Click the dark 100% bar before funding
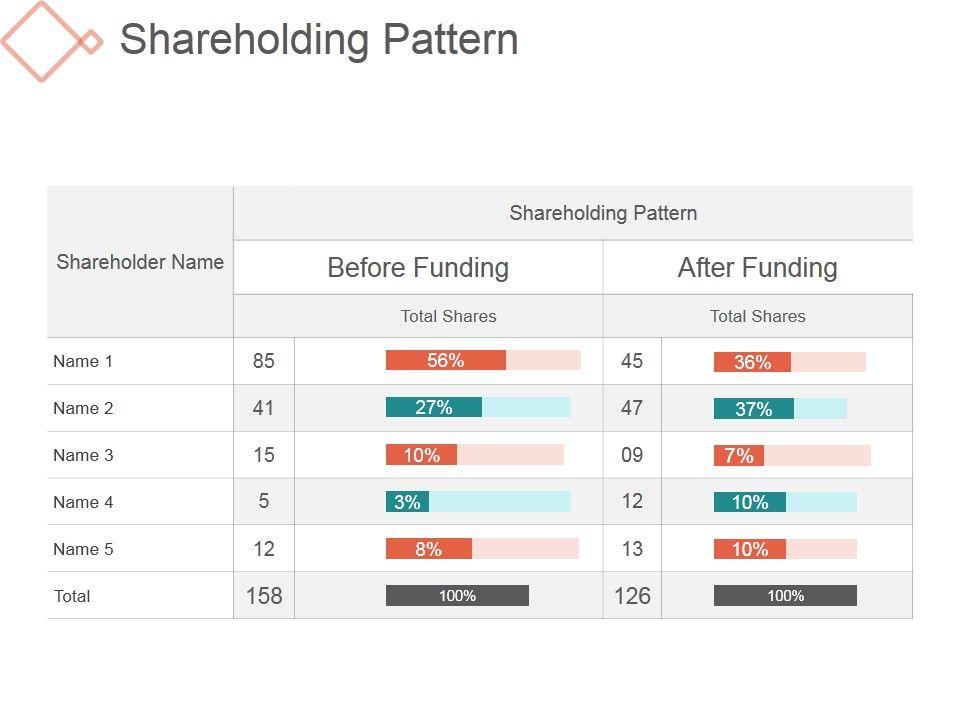This screenshot has width=960, height=720. pyautogui.click(x=457, y=596)
